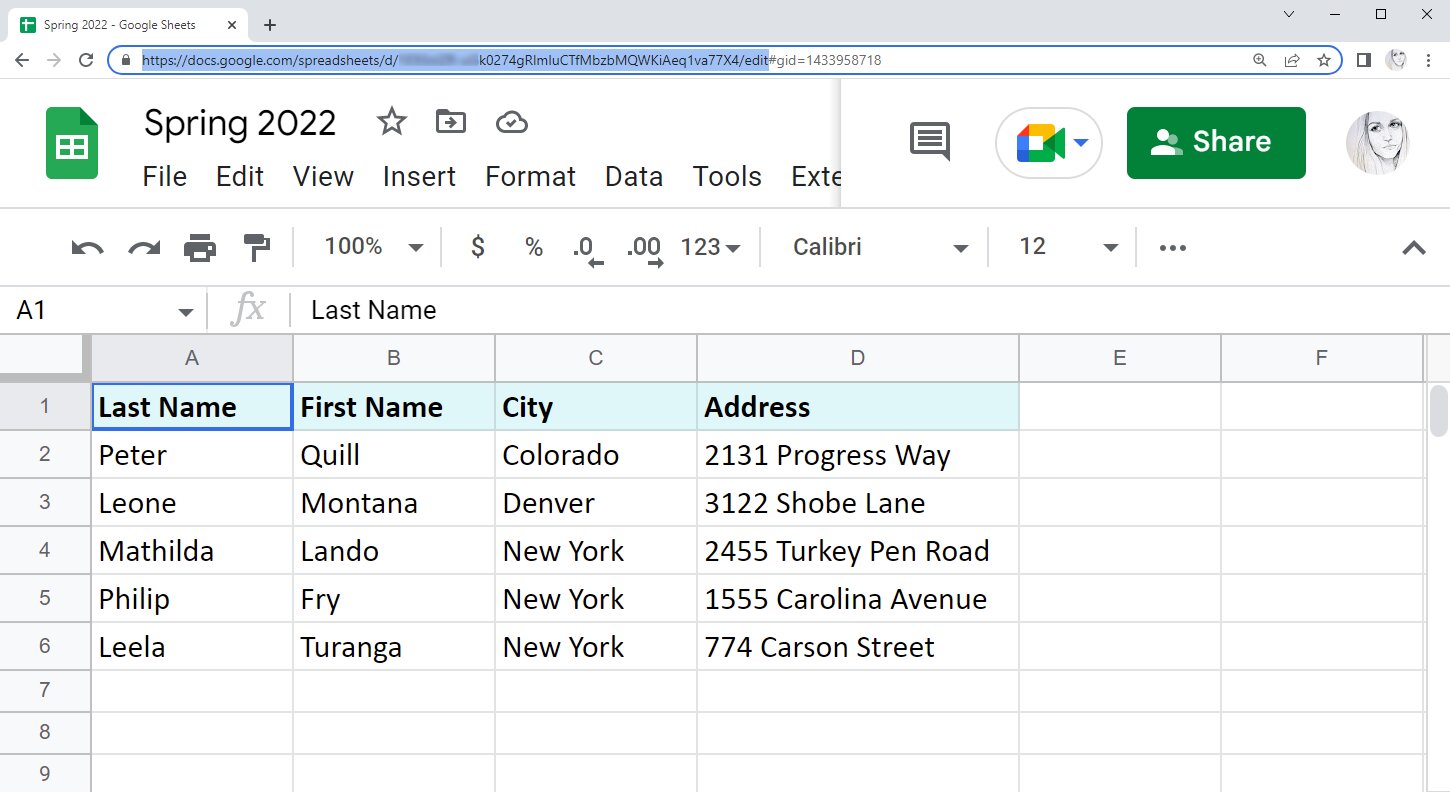This screenshot has height=792, width=1450.
Task: Open the Data menu
Action: coord(634,177)
